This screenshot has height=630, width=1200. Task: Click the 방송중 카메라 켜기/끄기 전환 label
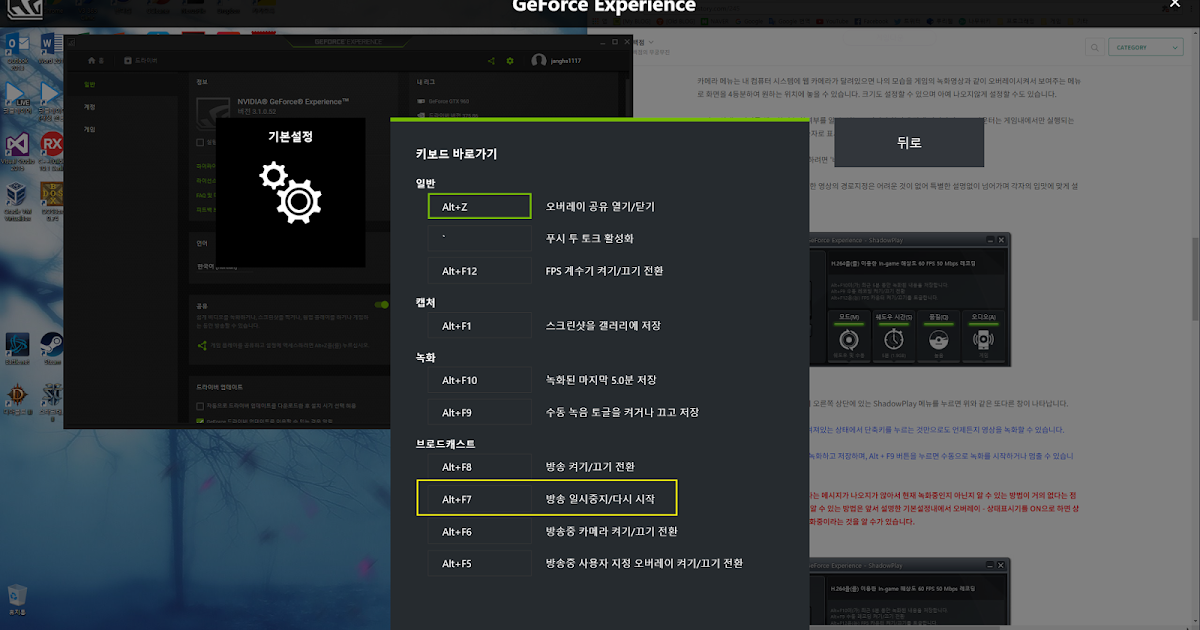[x=611, y=531]
